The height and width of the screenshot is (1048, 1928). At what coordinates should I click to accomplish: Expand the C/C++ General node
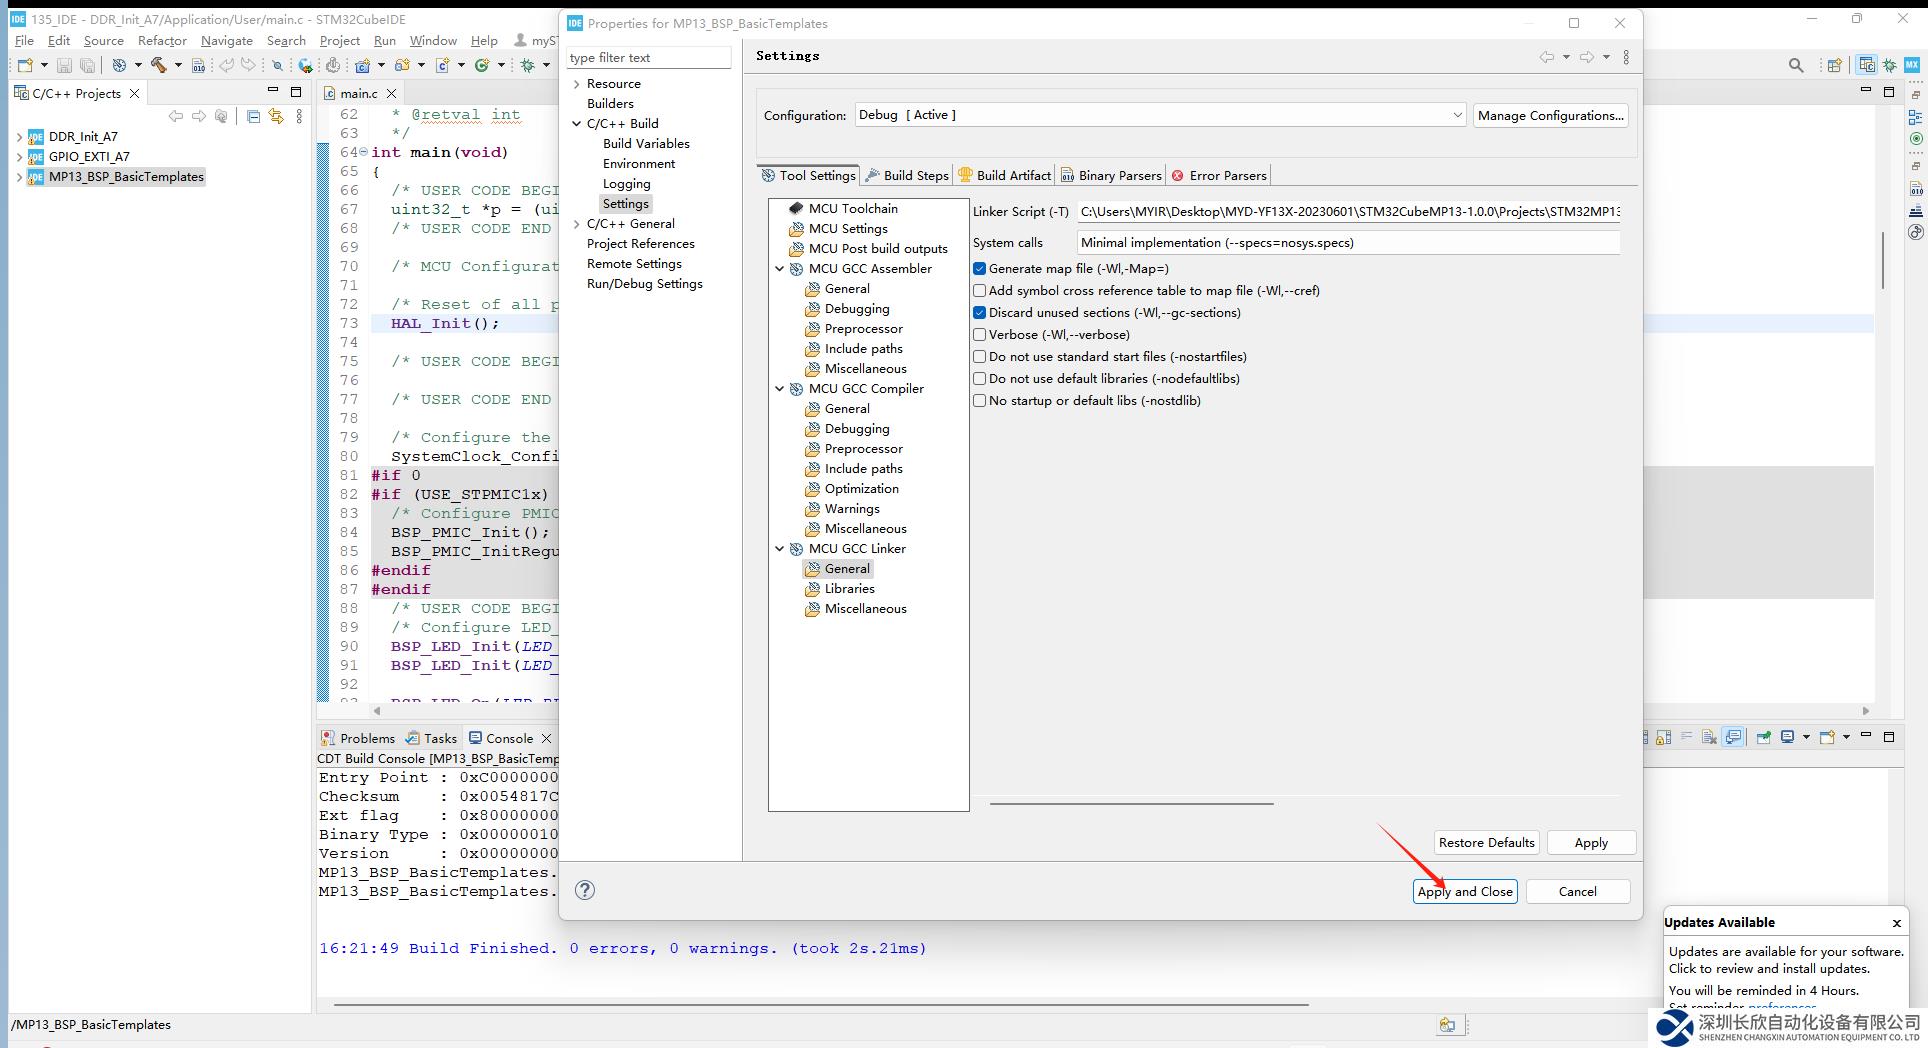[577, 224]
